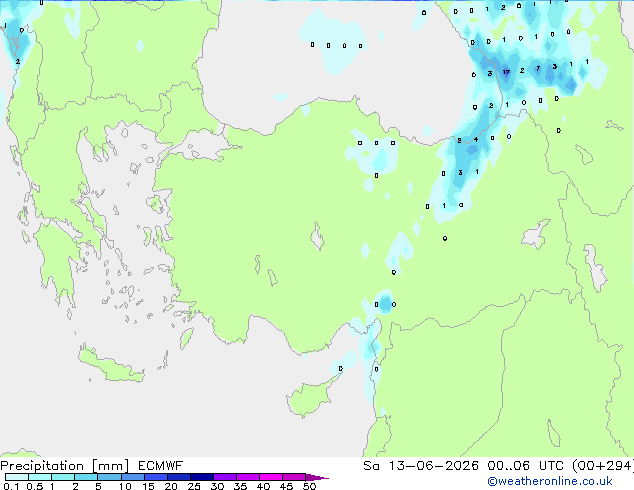Pick the legend swatch between 15 and 20

156,477
